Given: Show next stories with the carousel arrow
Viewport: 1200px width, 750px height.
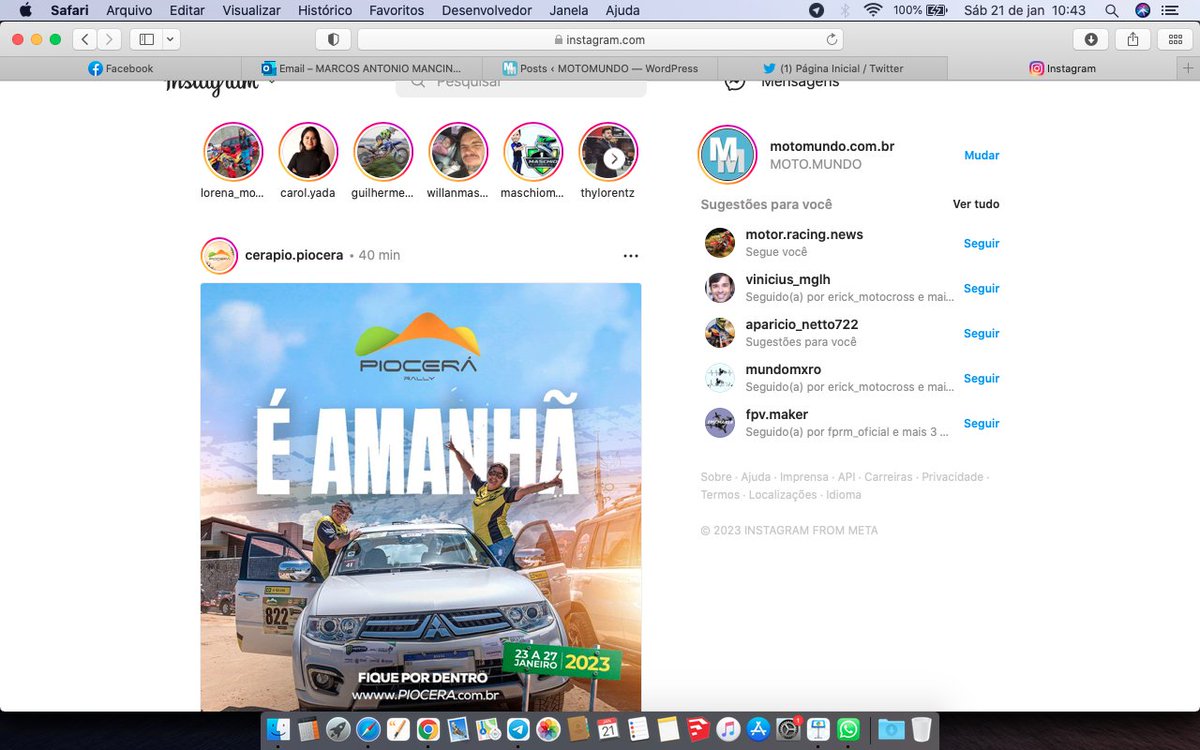Looking at the screenshot, I should (x=615, y=158).
